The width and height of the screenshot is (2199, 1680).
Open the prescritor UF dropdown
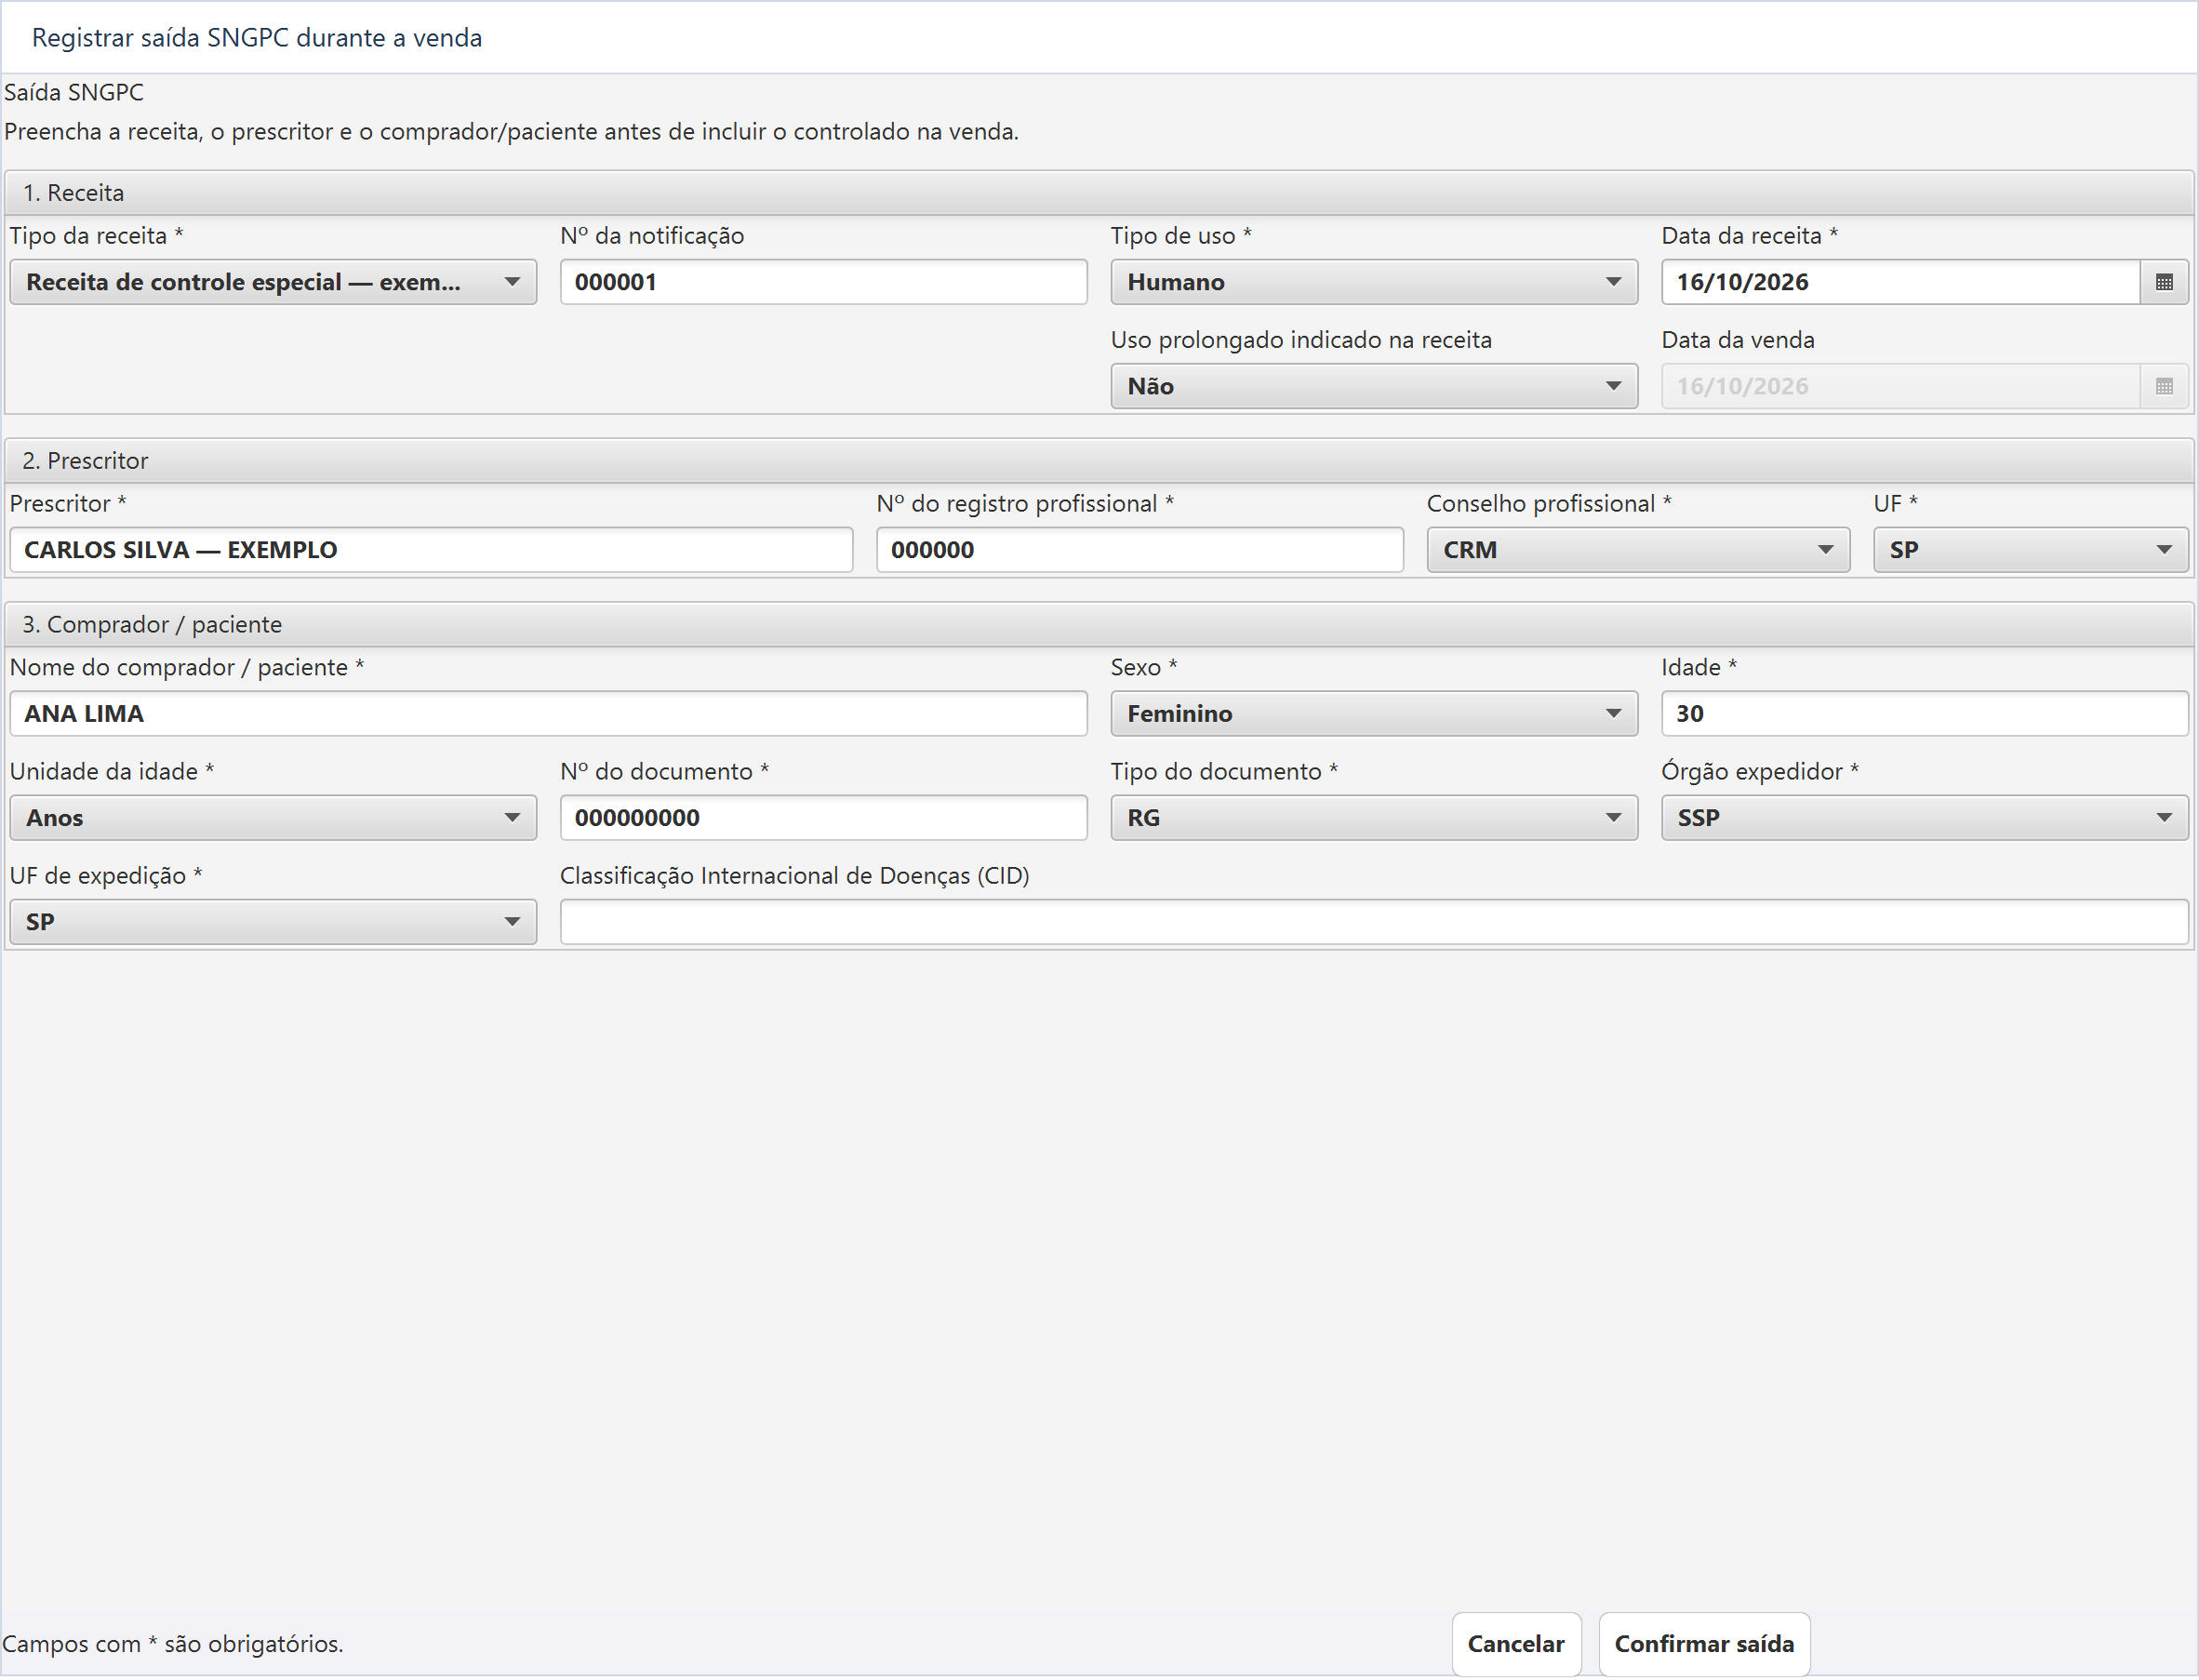coord(2030,550)
